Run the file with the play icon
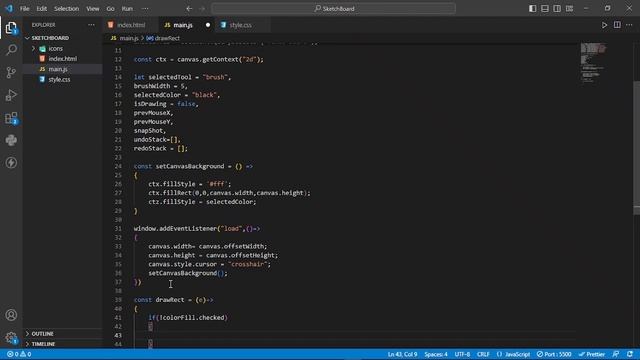 click(x=604, y=25)
